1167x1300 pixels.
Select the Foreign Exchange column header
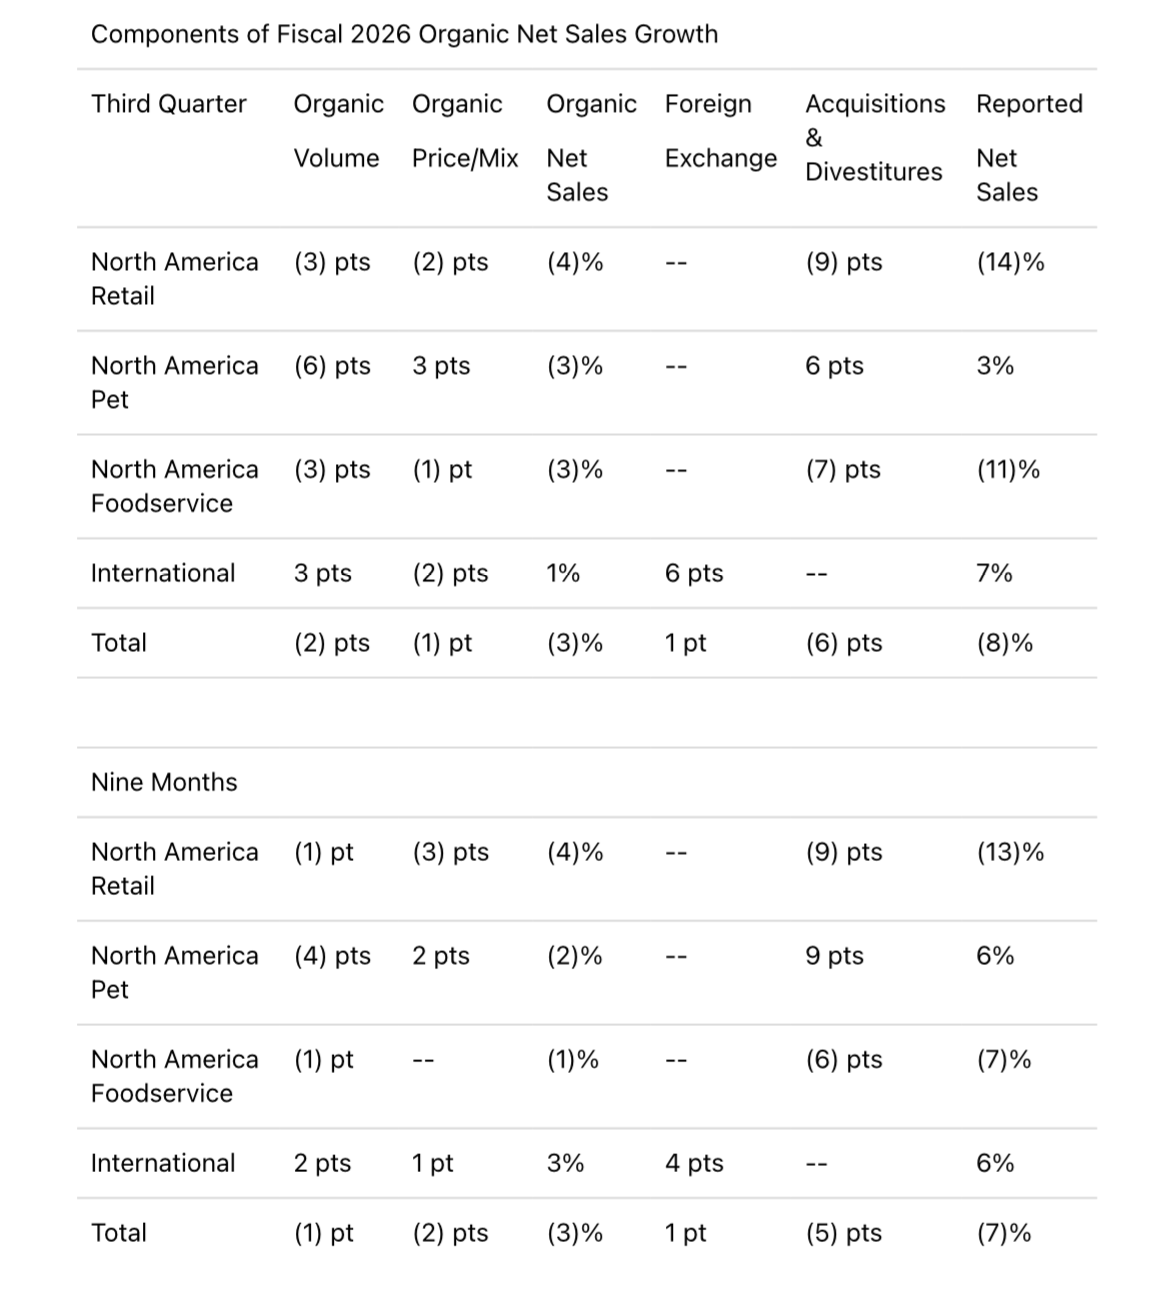[721, 131]
